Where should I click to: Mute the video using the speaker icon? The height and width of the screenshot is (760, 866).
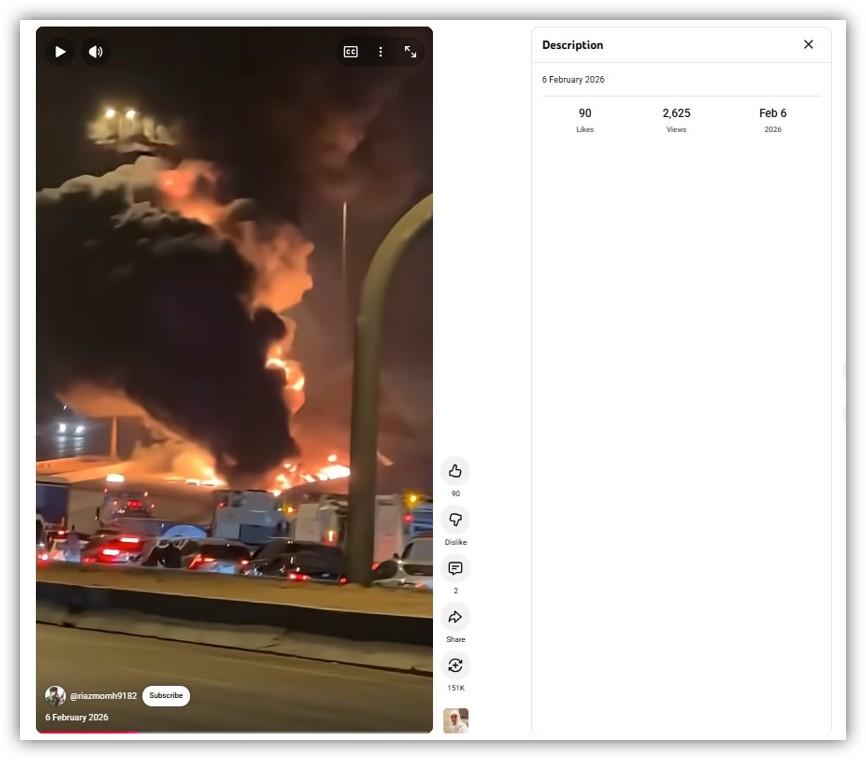tap(95, 52)
